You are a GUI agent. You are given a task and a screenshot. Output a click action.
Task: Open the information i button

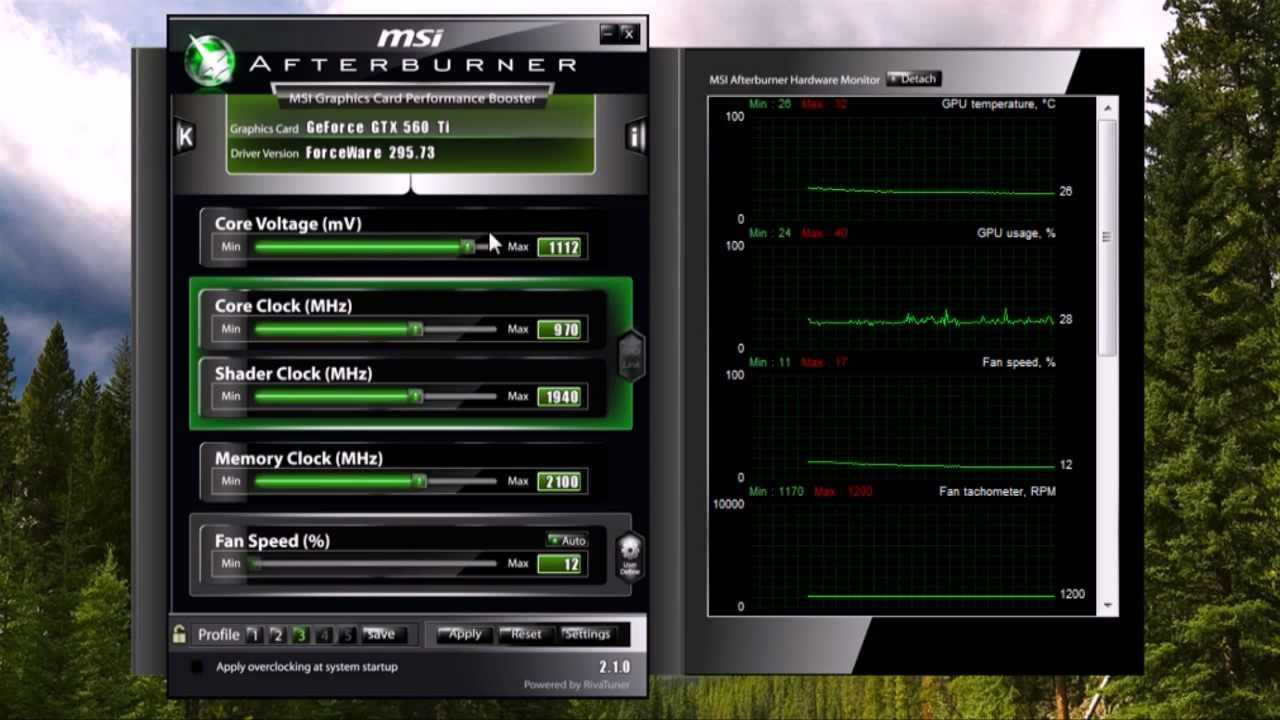point(636,135)
